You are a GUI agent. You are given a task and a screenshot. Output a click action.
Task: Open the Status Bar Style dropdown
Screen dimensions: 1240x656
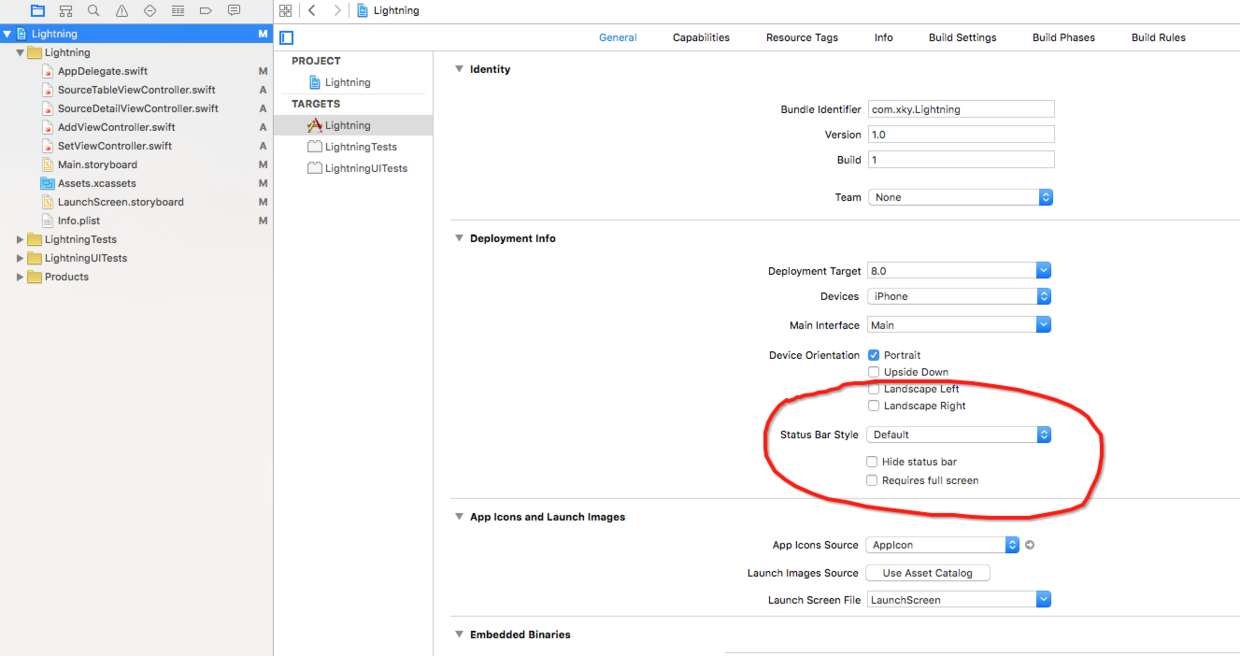[x=959, y=435]
